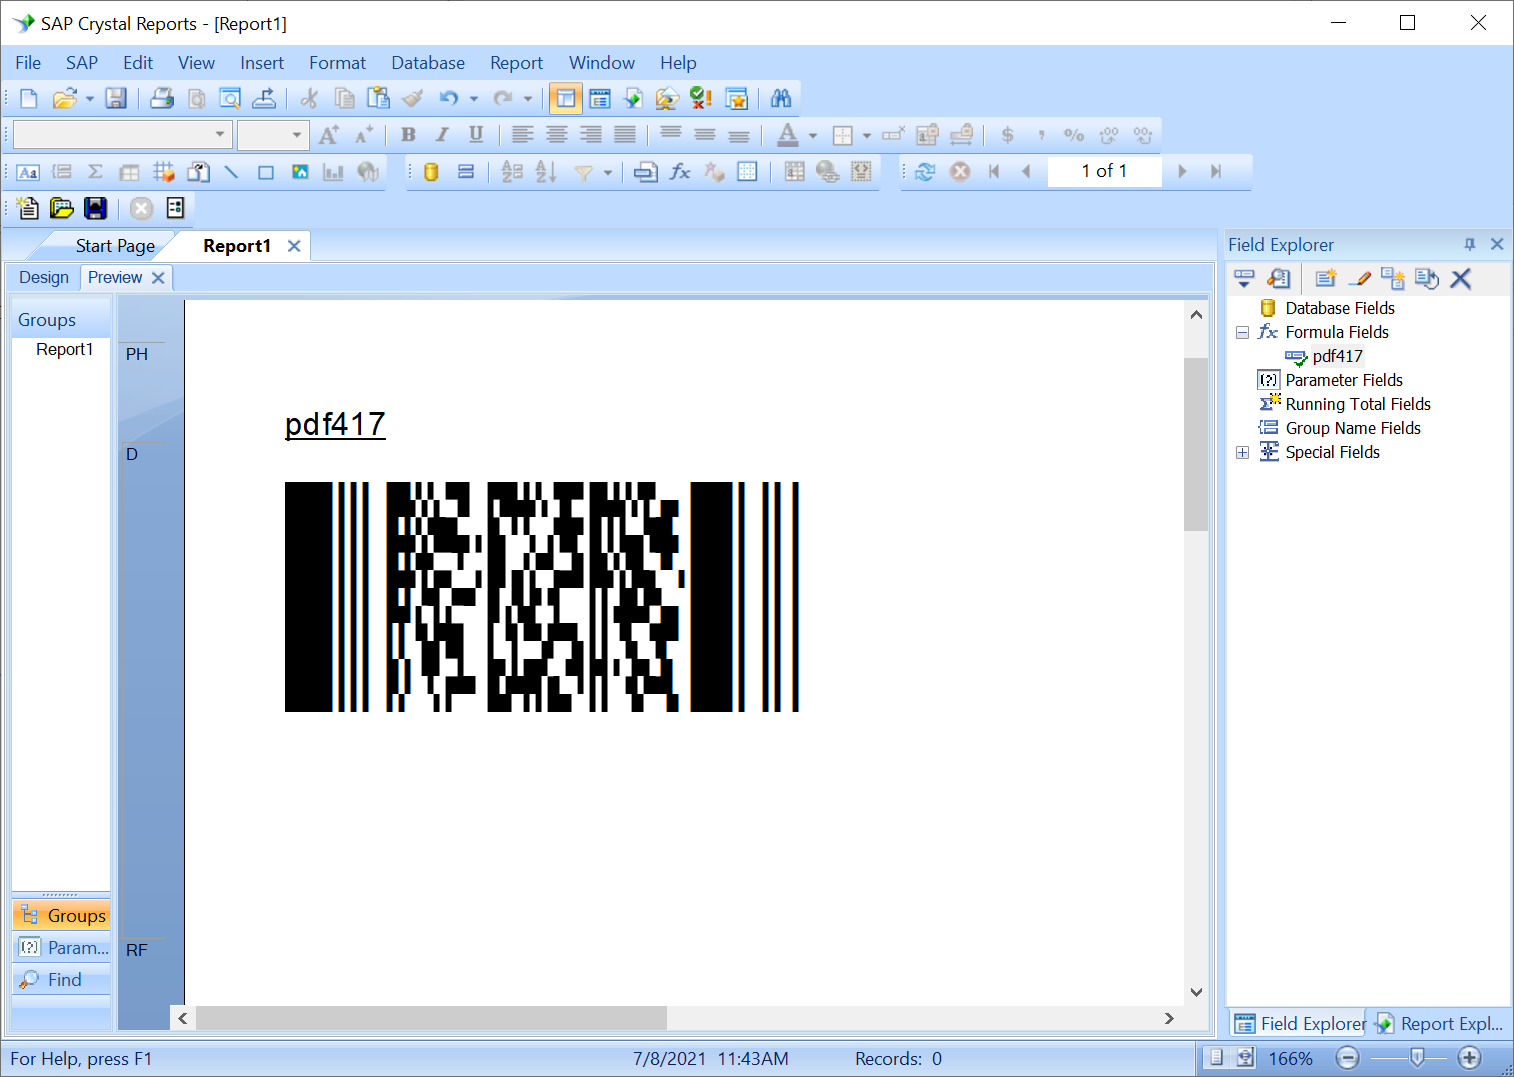Click the New field icon in Field Explorer
Screen dimensions: 1514x1077
coord(1326,279)
